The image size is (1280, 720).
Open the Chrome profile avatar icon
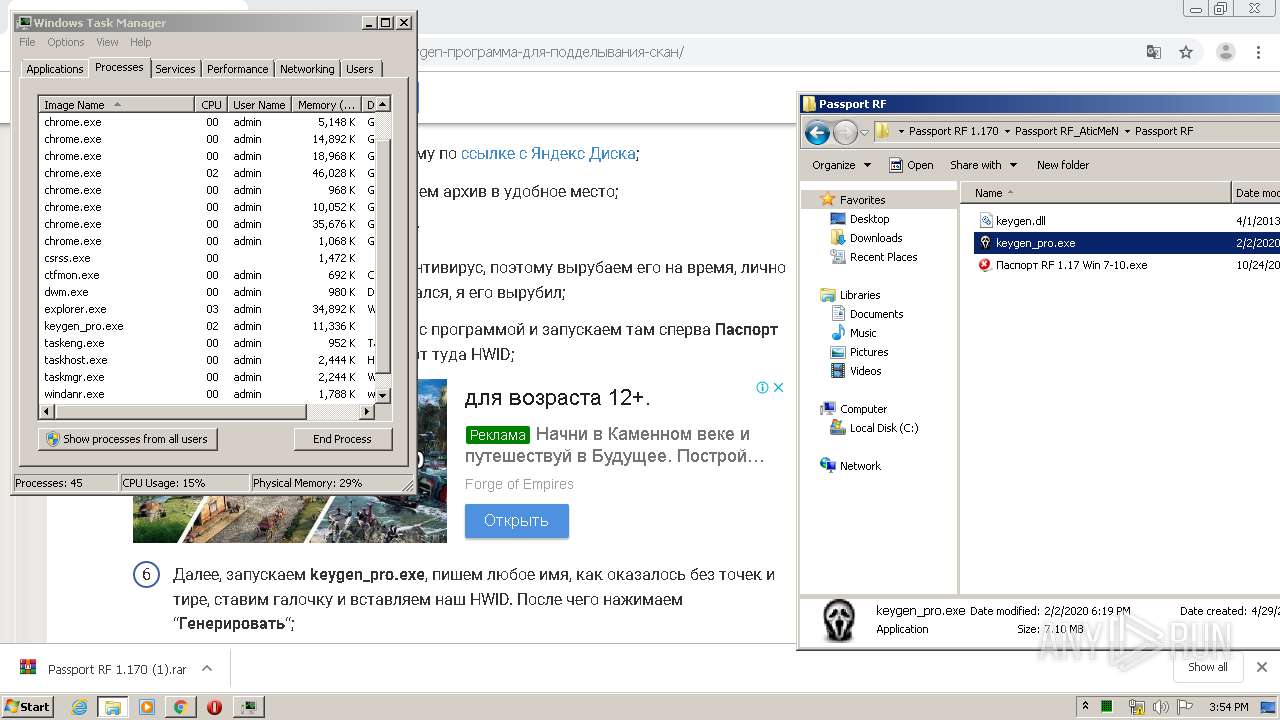click(x=1225, y=52)
